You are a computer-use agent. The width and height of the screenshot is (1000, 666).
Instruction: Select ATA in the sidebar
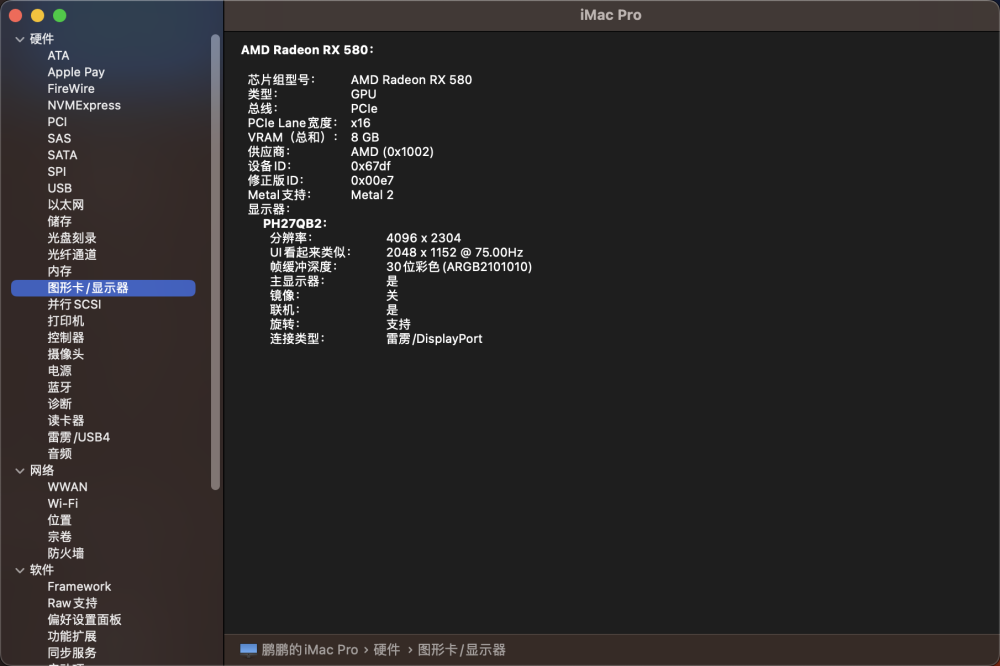(x=58, y=56)
